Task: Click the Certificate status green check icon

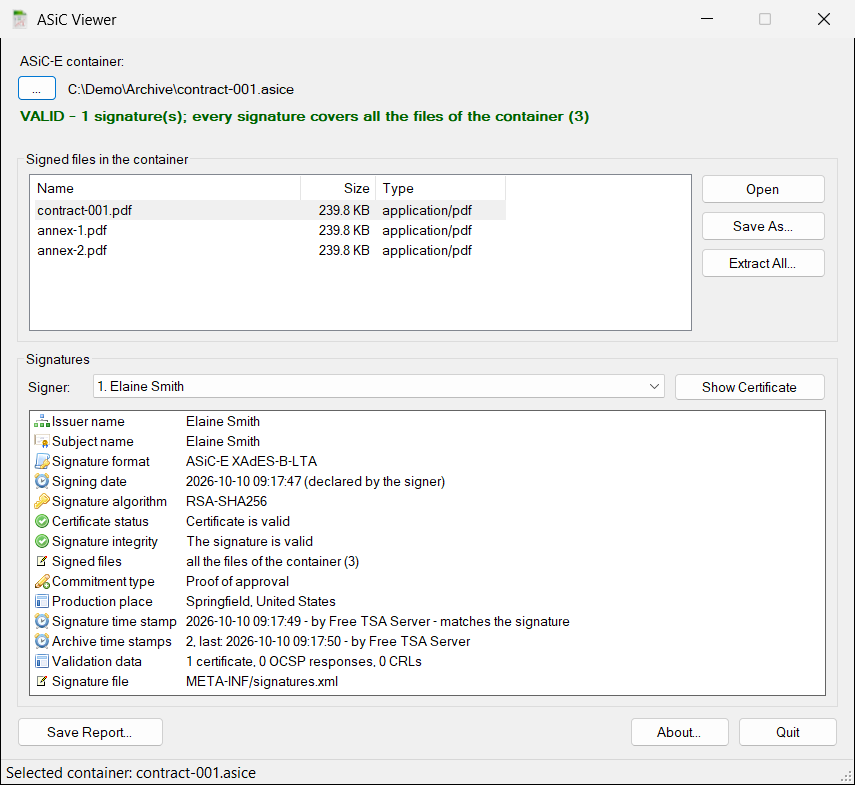Action: coord(41,522)
